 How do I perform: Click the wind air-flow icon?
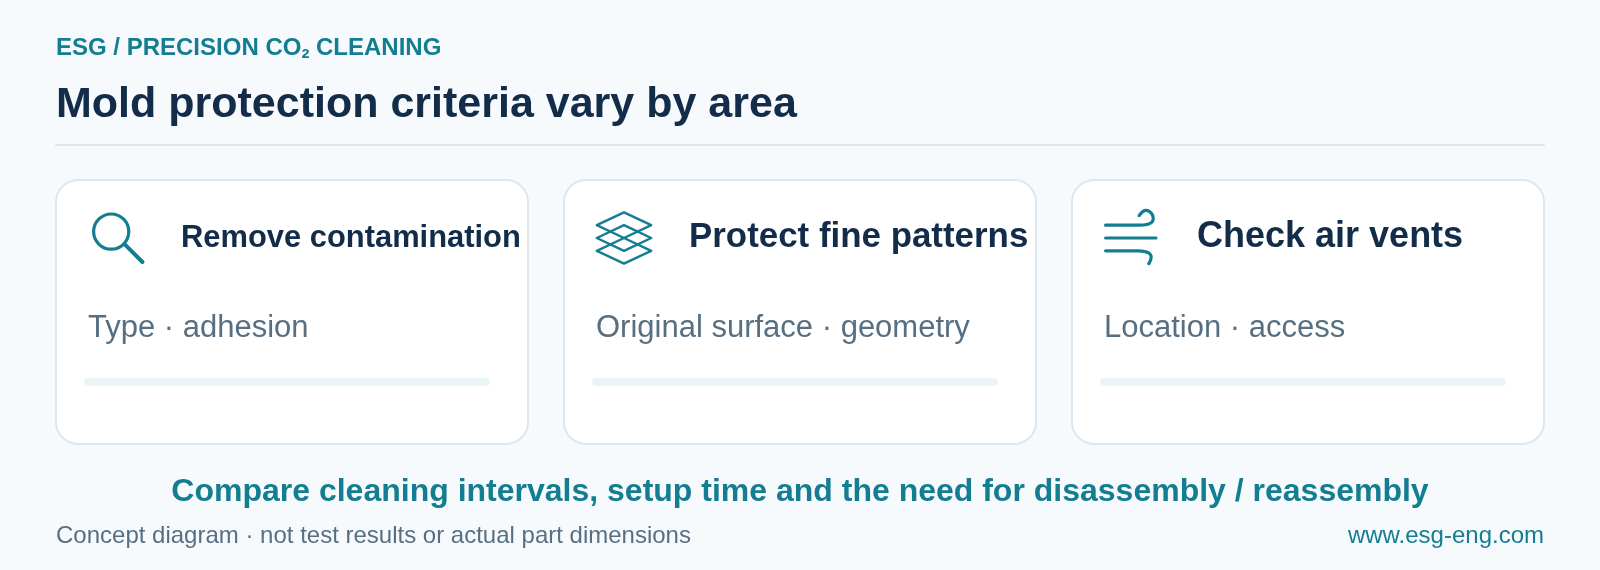(x=1130, y=237)
